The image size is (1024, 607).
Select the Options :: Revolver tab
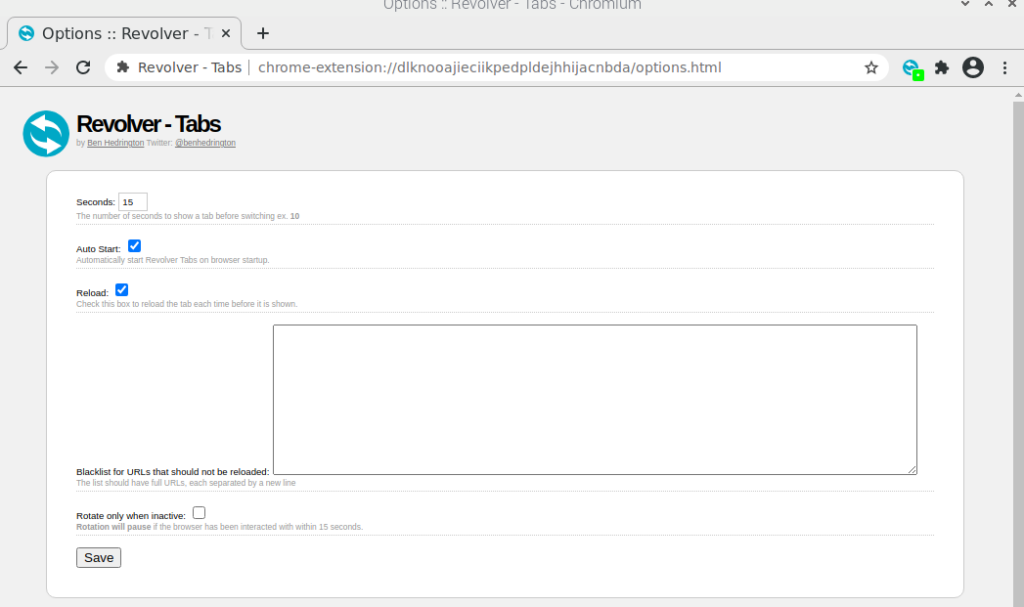point(115,32)
